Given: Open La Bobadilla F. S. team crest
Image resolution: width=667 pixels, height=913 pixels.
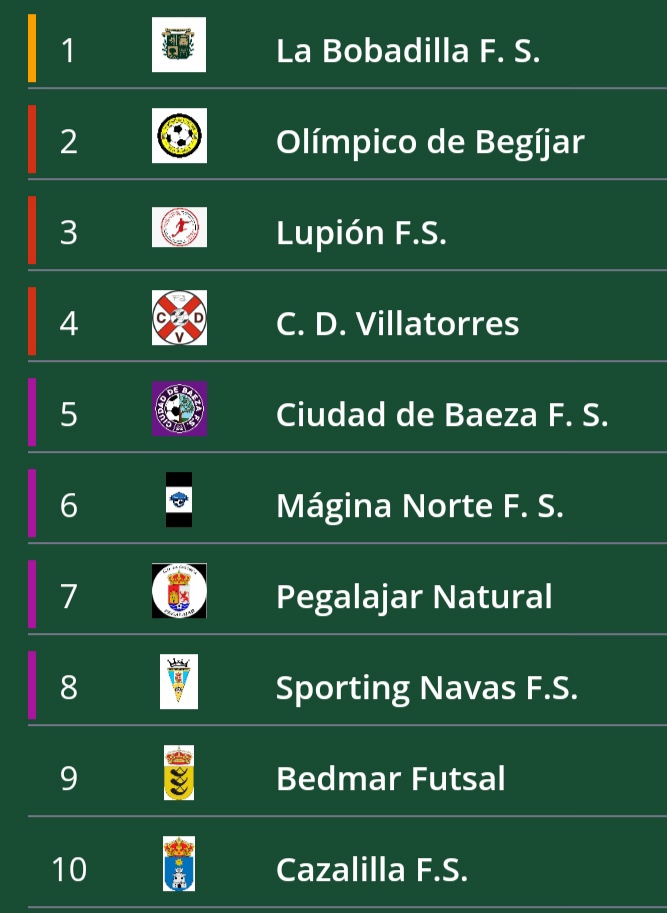Looking at the screenshot, I should (179, 45).
